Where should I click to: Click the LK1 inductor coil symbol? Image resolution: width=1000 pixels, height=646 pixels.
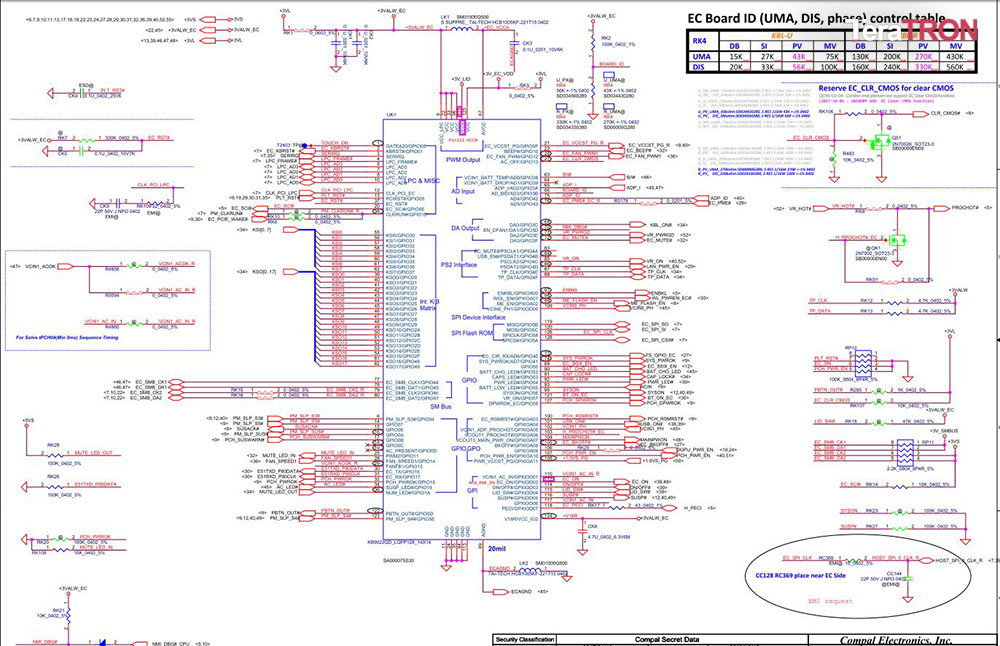[461, 28]
